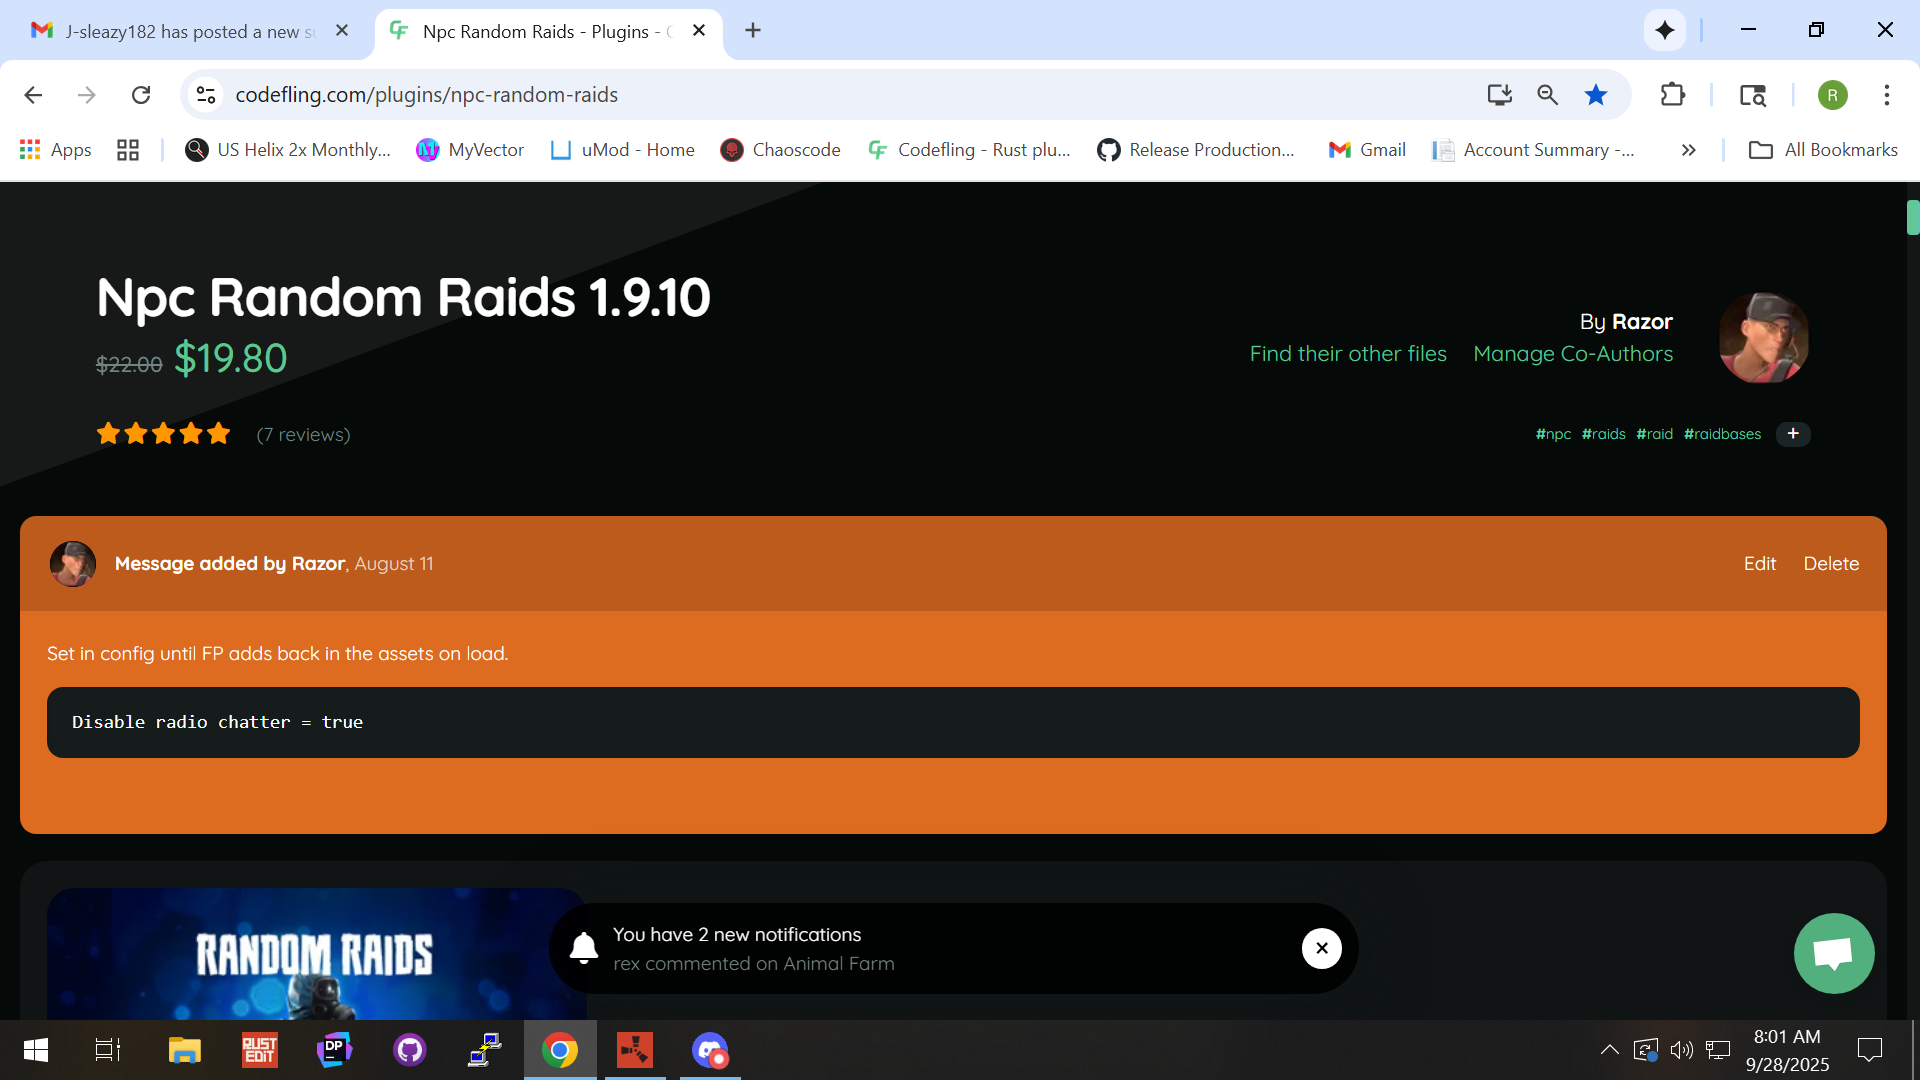Viewport: 1920px width, 1080px height.
Task: Click the install app icon in address bar
Action: 1499,95
